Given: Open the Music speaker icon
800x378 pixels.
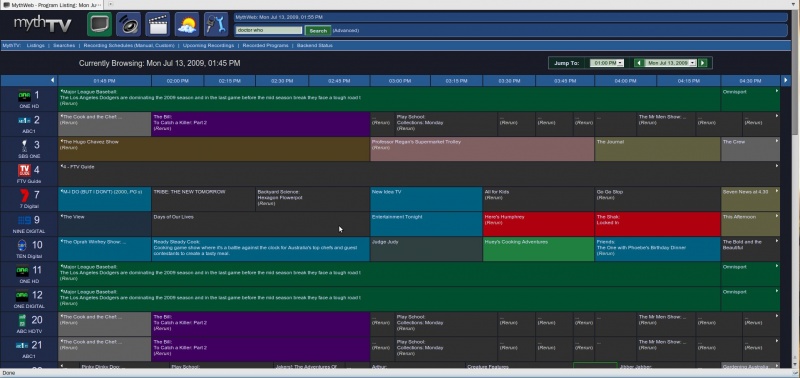Looking at the screenshot, I should [129, 24].
